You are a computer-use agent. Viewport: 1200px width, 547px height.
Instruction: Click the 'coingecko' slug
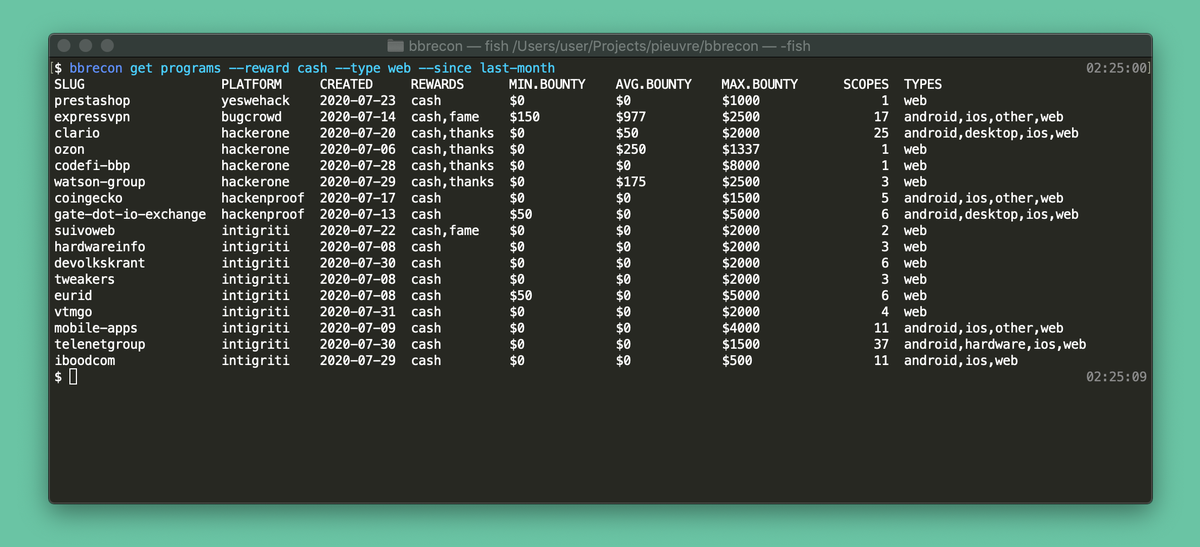point(88,198)
